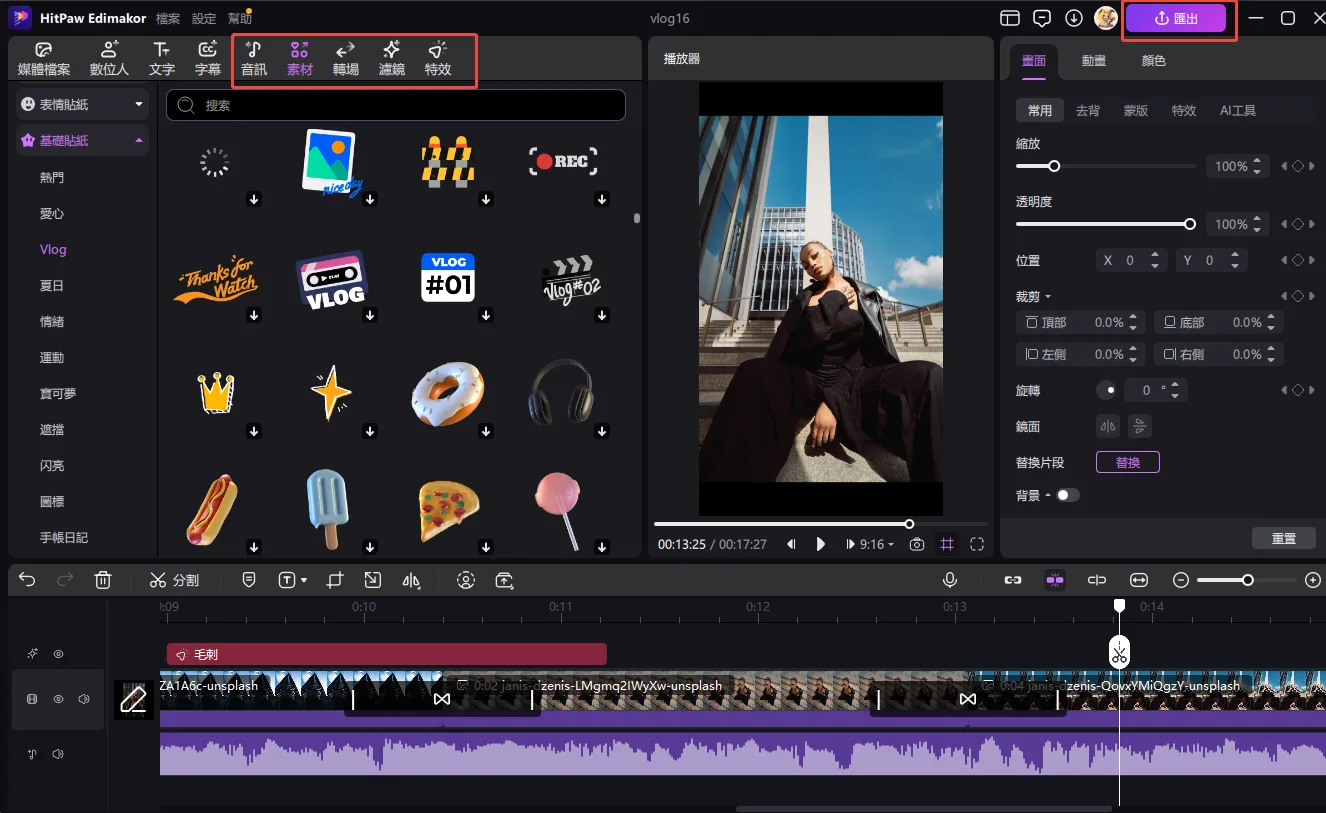Collapse the 基礎貼紙 category section
1326x813 pixels.
[x=138, y=141]
